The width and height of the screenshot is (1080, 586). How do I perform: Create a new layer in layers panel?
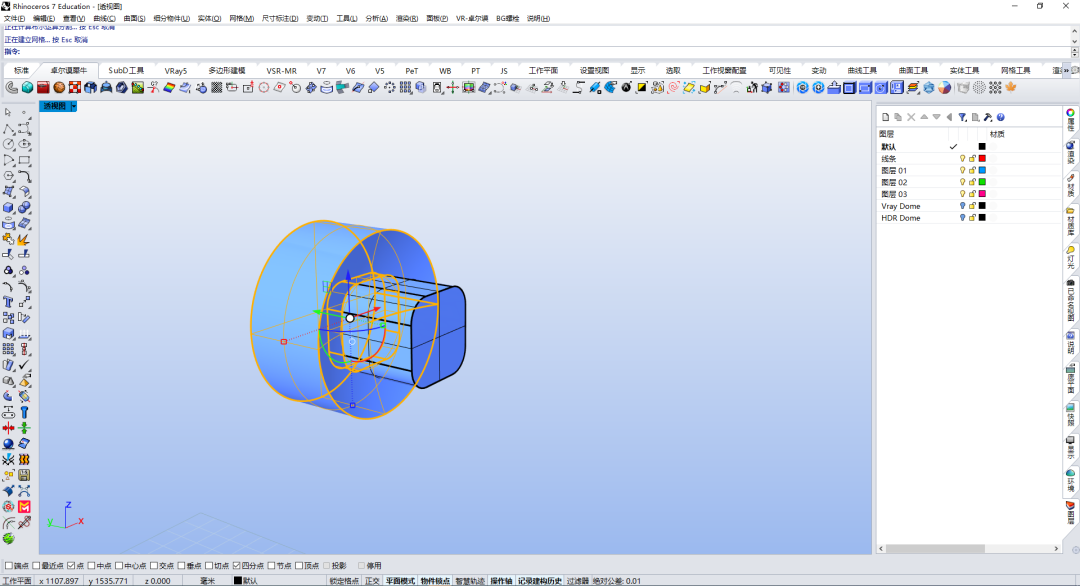coord(886,117)
